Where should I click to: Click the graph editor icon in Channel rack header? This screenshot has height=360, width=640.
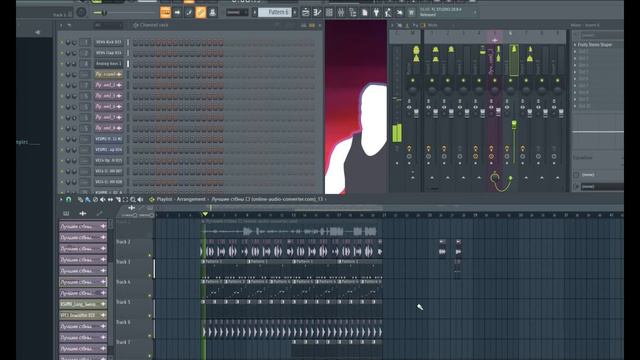point(303,25)
